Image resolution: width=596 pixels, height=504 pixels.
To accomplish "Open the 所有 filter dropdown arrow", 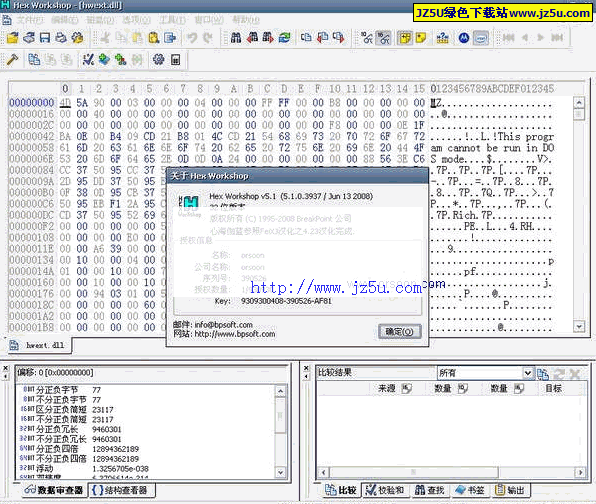I will (527, 373).
